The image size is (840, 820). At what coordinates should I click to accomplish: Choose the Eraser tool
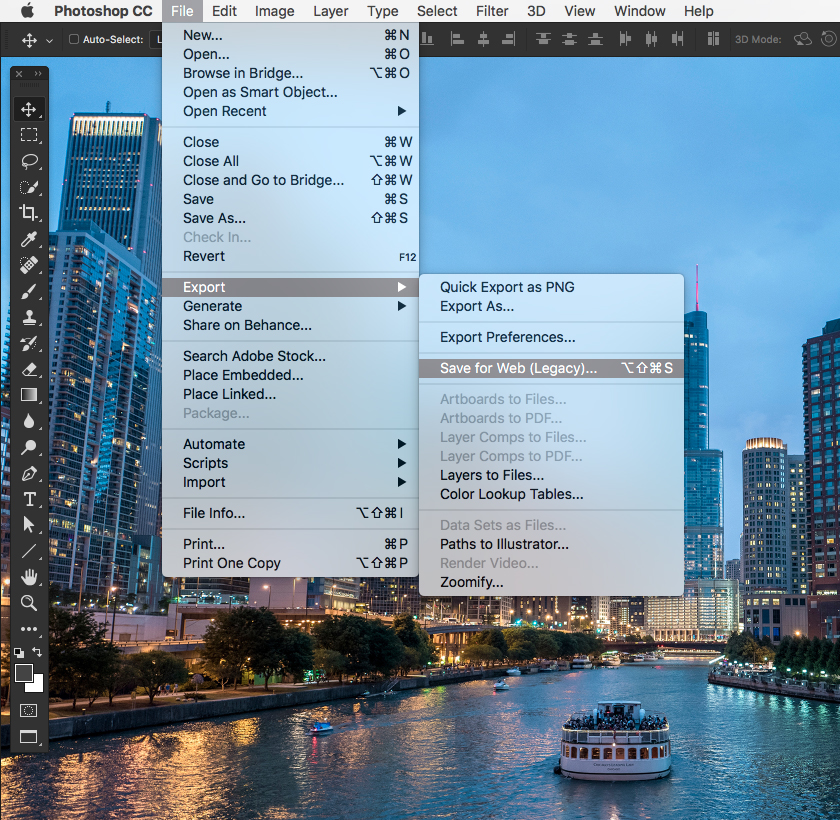tap(29, 369)
